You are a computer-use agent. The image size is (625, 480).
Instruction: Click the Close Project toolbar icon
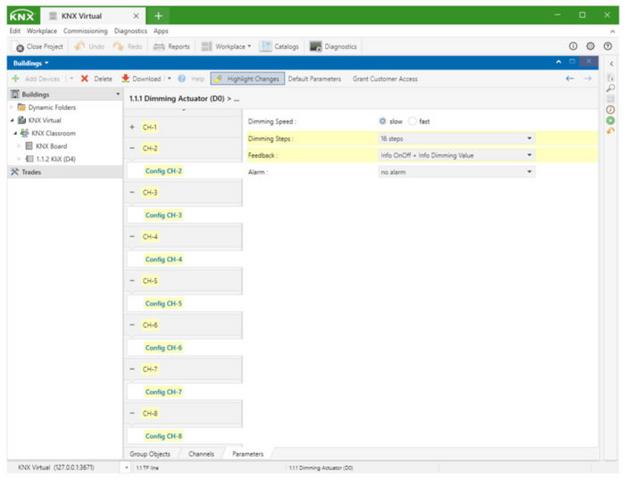tap(20, 47)
